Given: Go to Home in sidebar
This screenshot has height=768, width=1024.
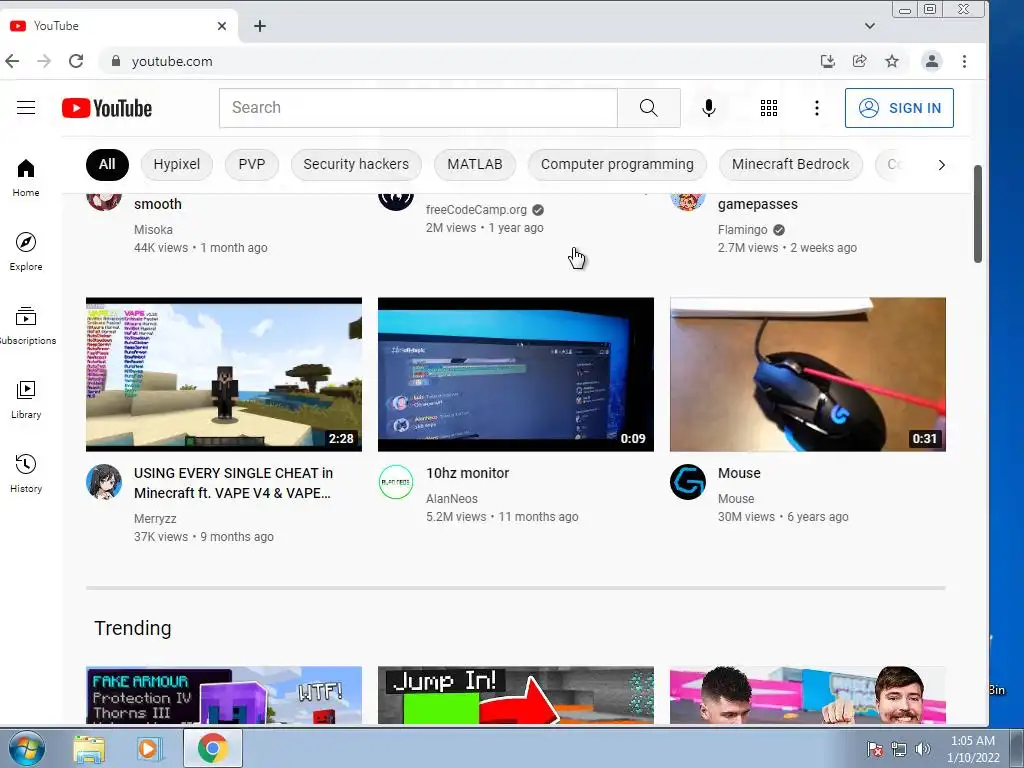Looking at the screenshot, I should [26, 178].
